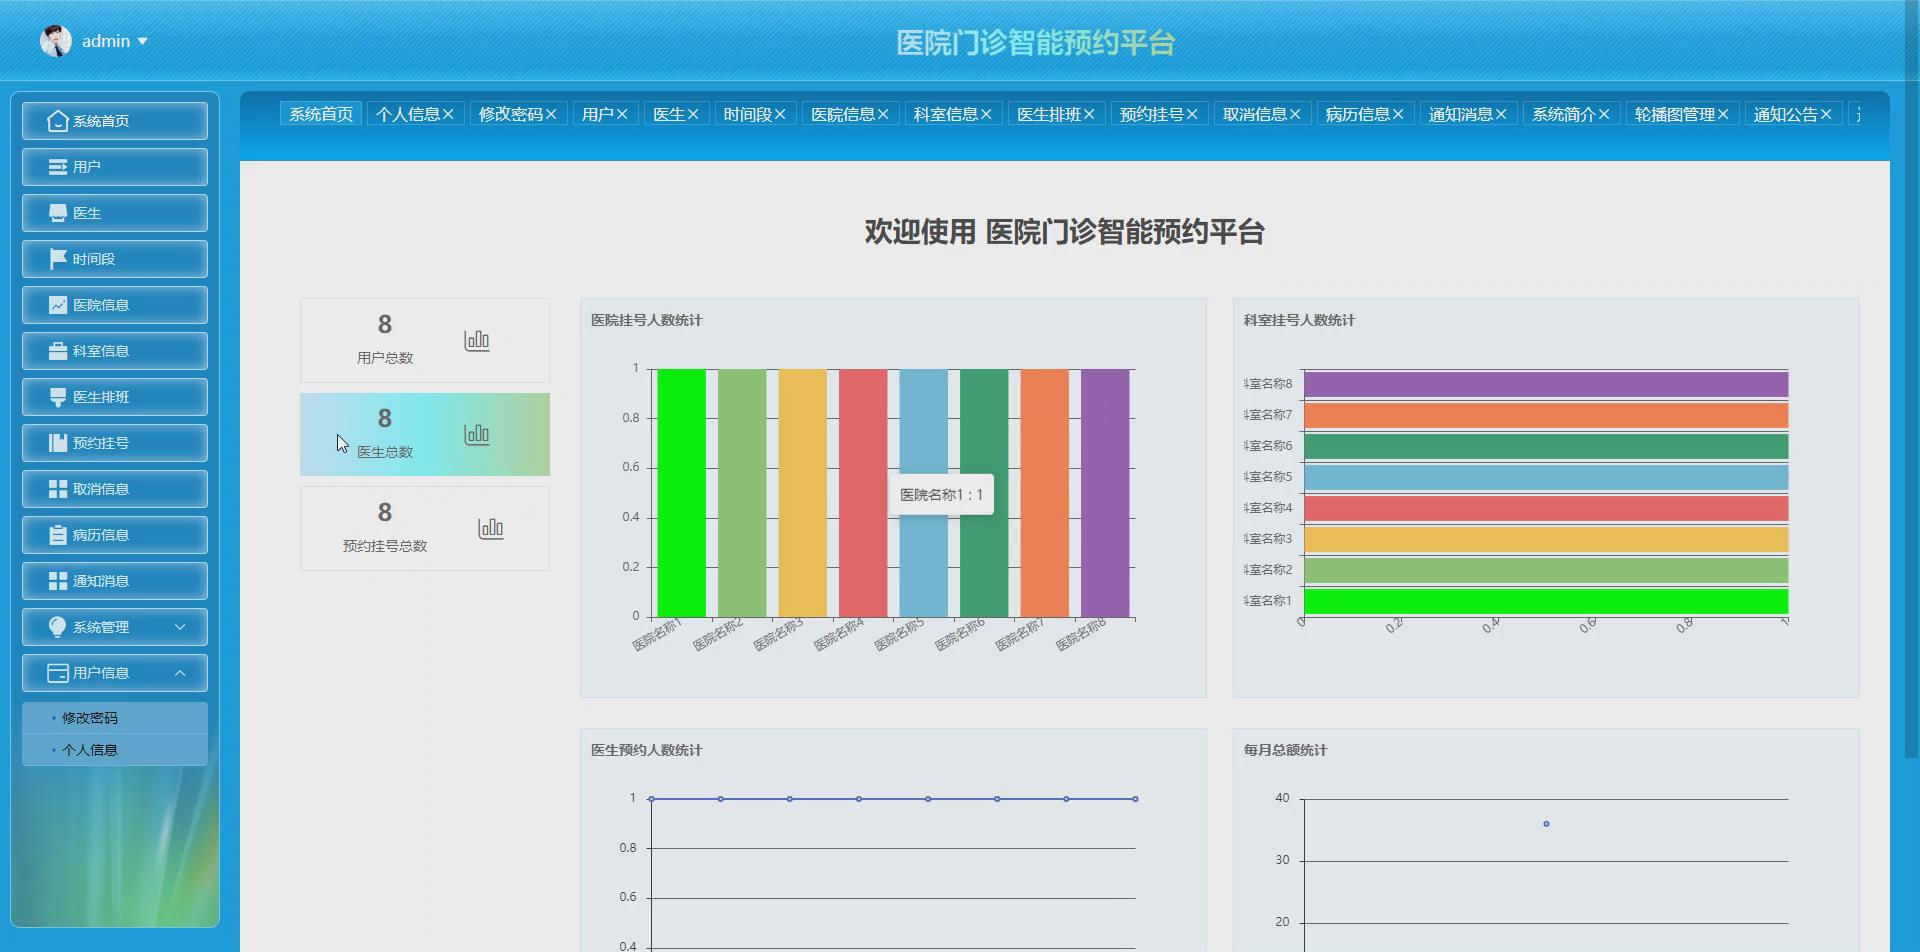This screenshot has height=952, width=1920.
Task: Close the 预约挂号 tab
Action: 1192,115
